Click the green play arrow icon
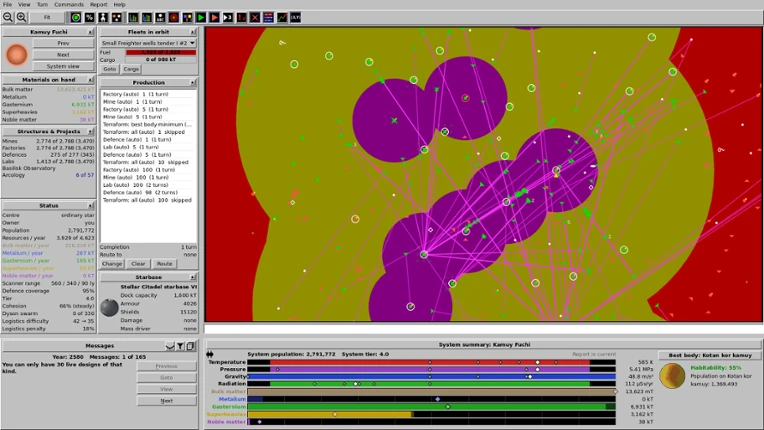The height and width of the screenshot is (430, 764). [200, 18]
